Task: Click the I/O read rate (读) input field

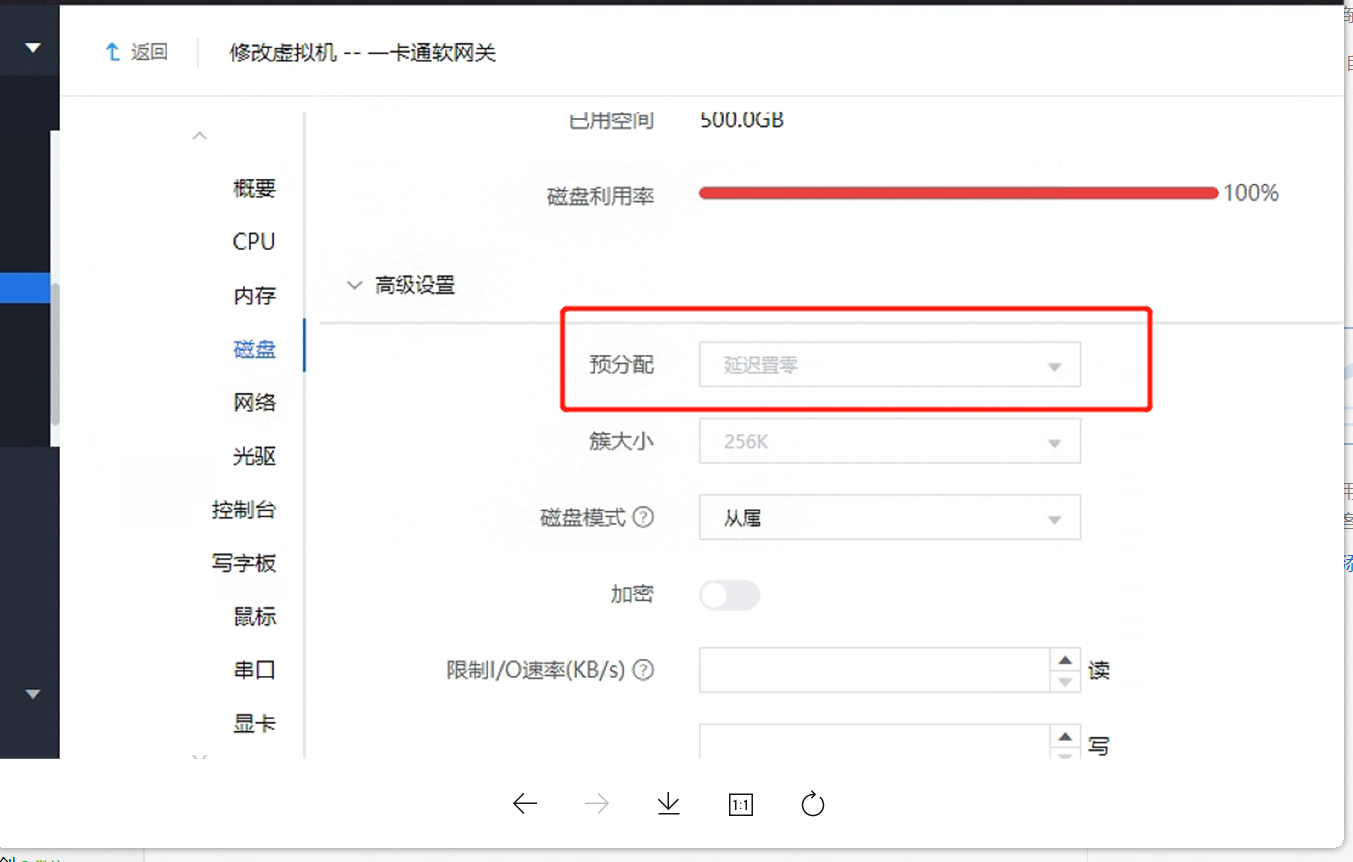Action: pos(875,670)
